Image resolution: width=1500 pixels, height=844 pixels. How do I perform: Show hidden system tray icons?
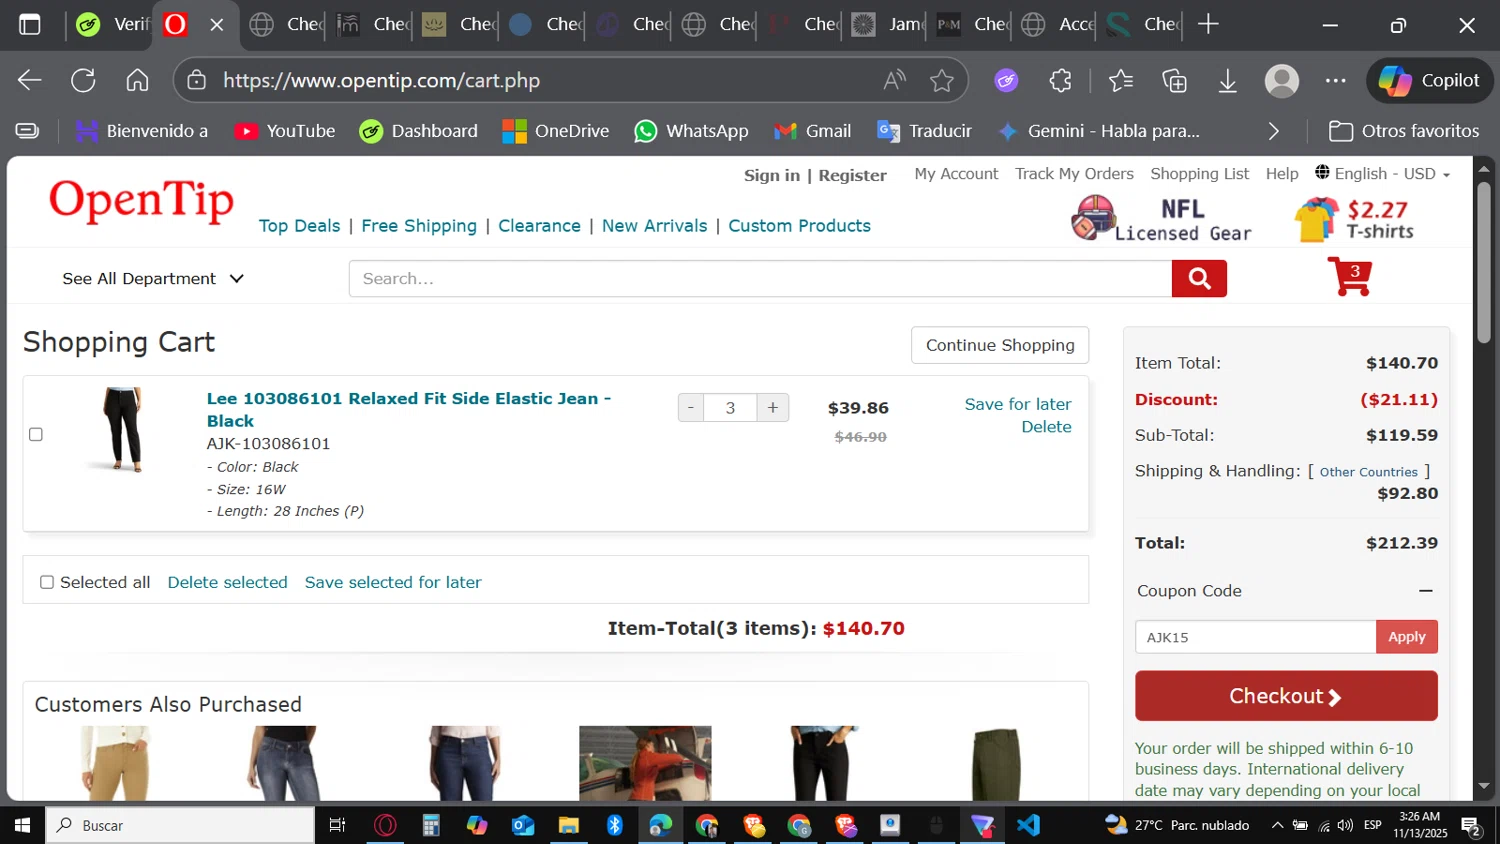click(1277, 825)
